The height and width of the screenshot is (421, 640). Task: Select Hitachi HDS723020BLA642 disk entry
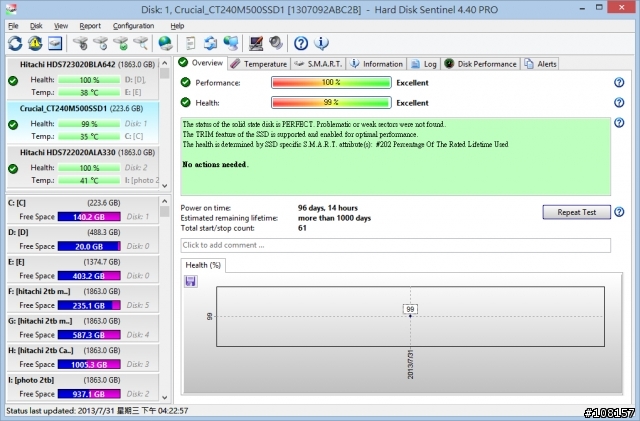[83, 78]
